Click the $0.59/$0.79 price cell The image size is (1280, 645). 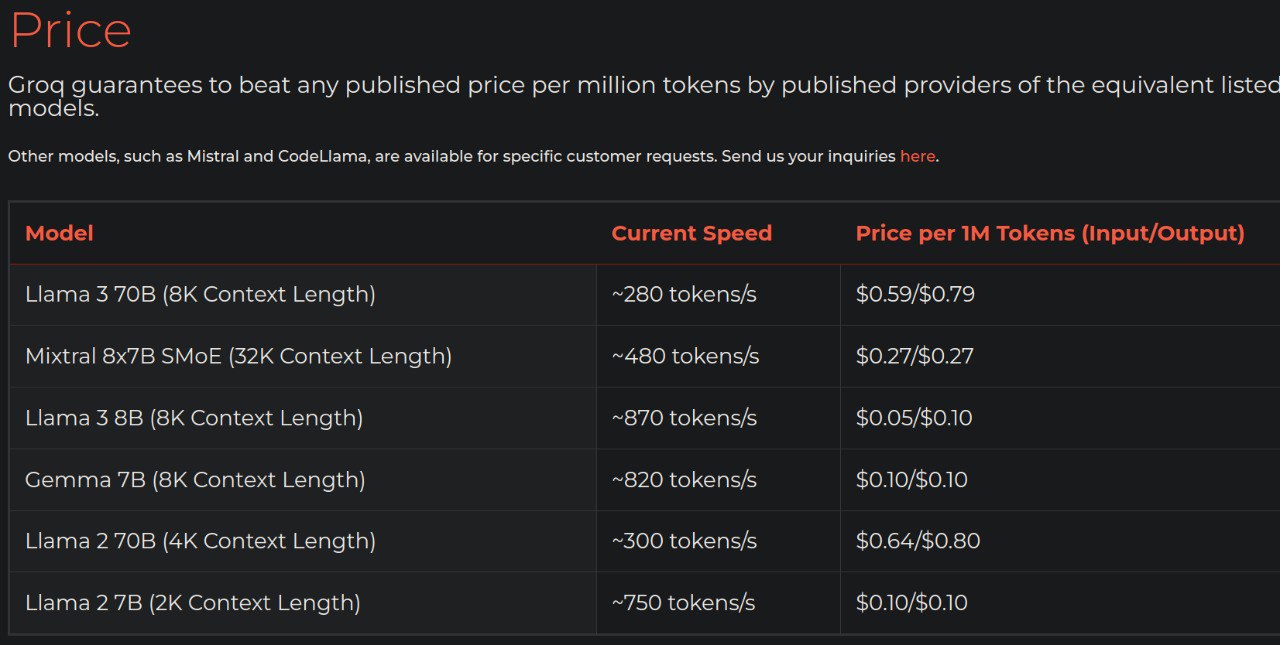pos(915,294)
